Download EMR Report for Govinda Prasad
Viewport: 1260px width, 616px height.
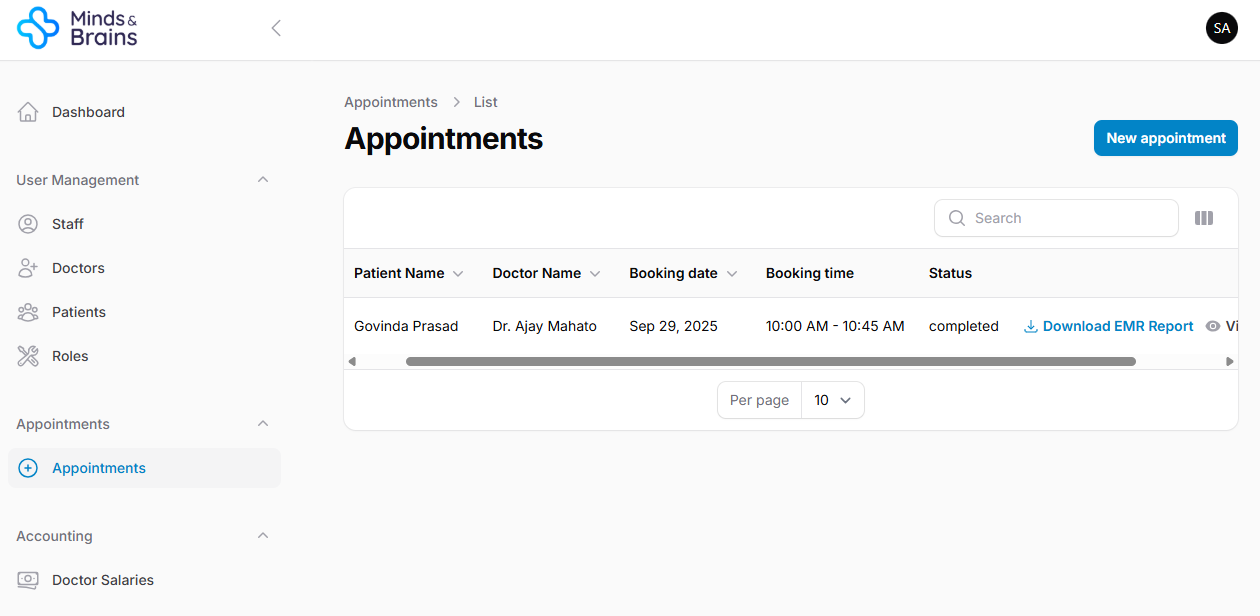point(1108,326)
